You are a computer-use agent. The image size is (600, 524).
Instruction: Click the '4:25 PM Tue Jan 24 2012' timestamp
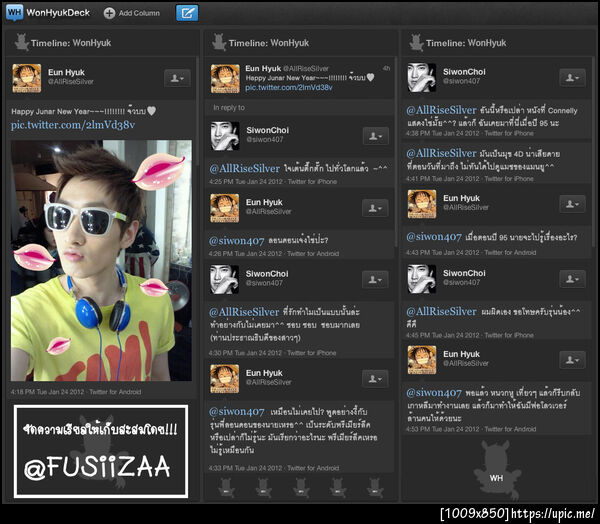246,181
